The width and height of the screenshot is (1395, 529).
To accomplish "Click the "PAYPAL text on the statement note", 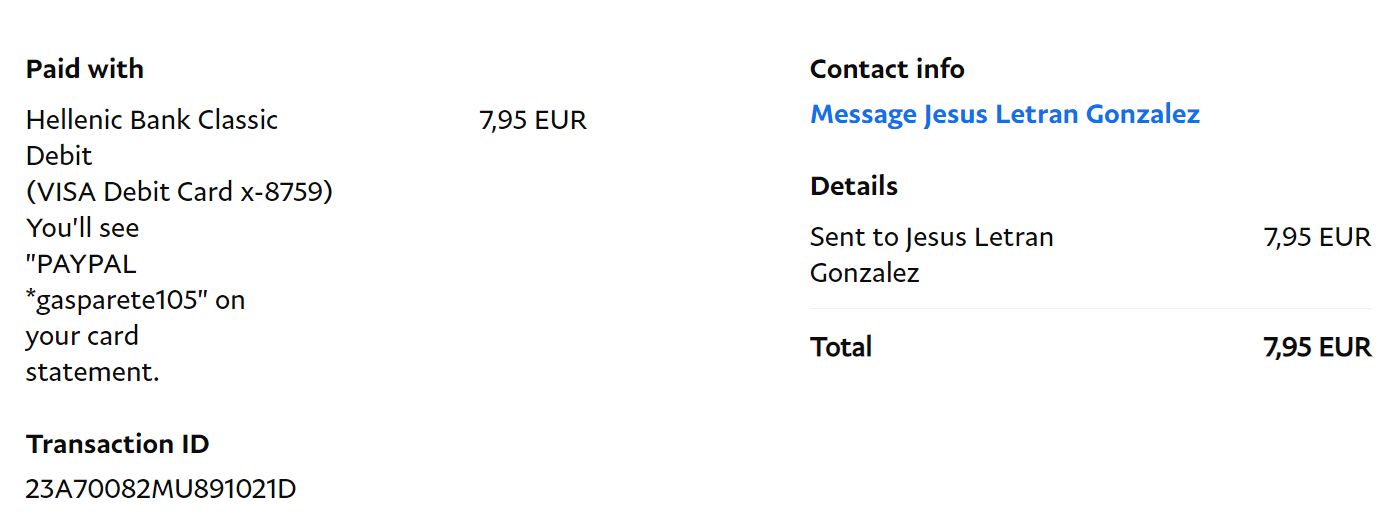I will [x=81, y=264].
